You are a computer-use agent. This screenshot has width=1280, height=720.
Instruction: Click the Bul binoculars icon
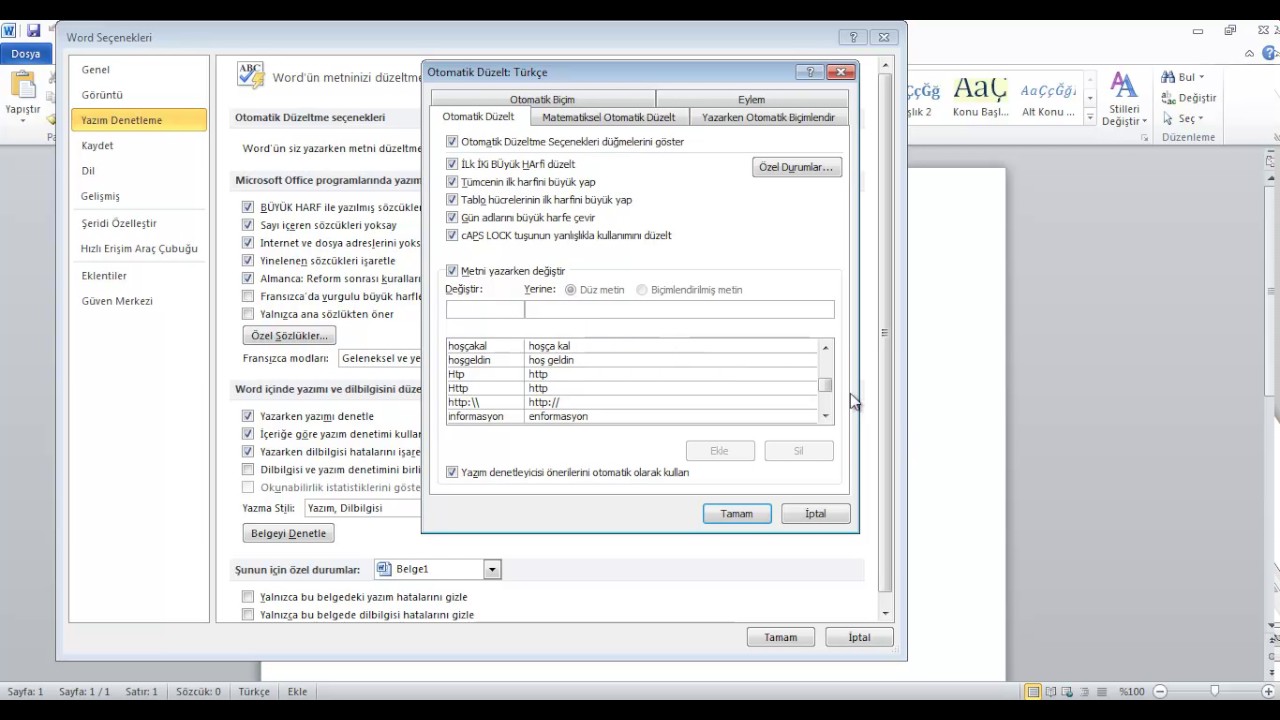1168,77
